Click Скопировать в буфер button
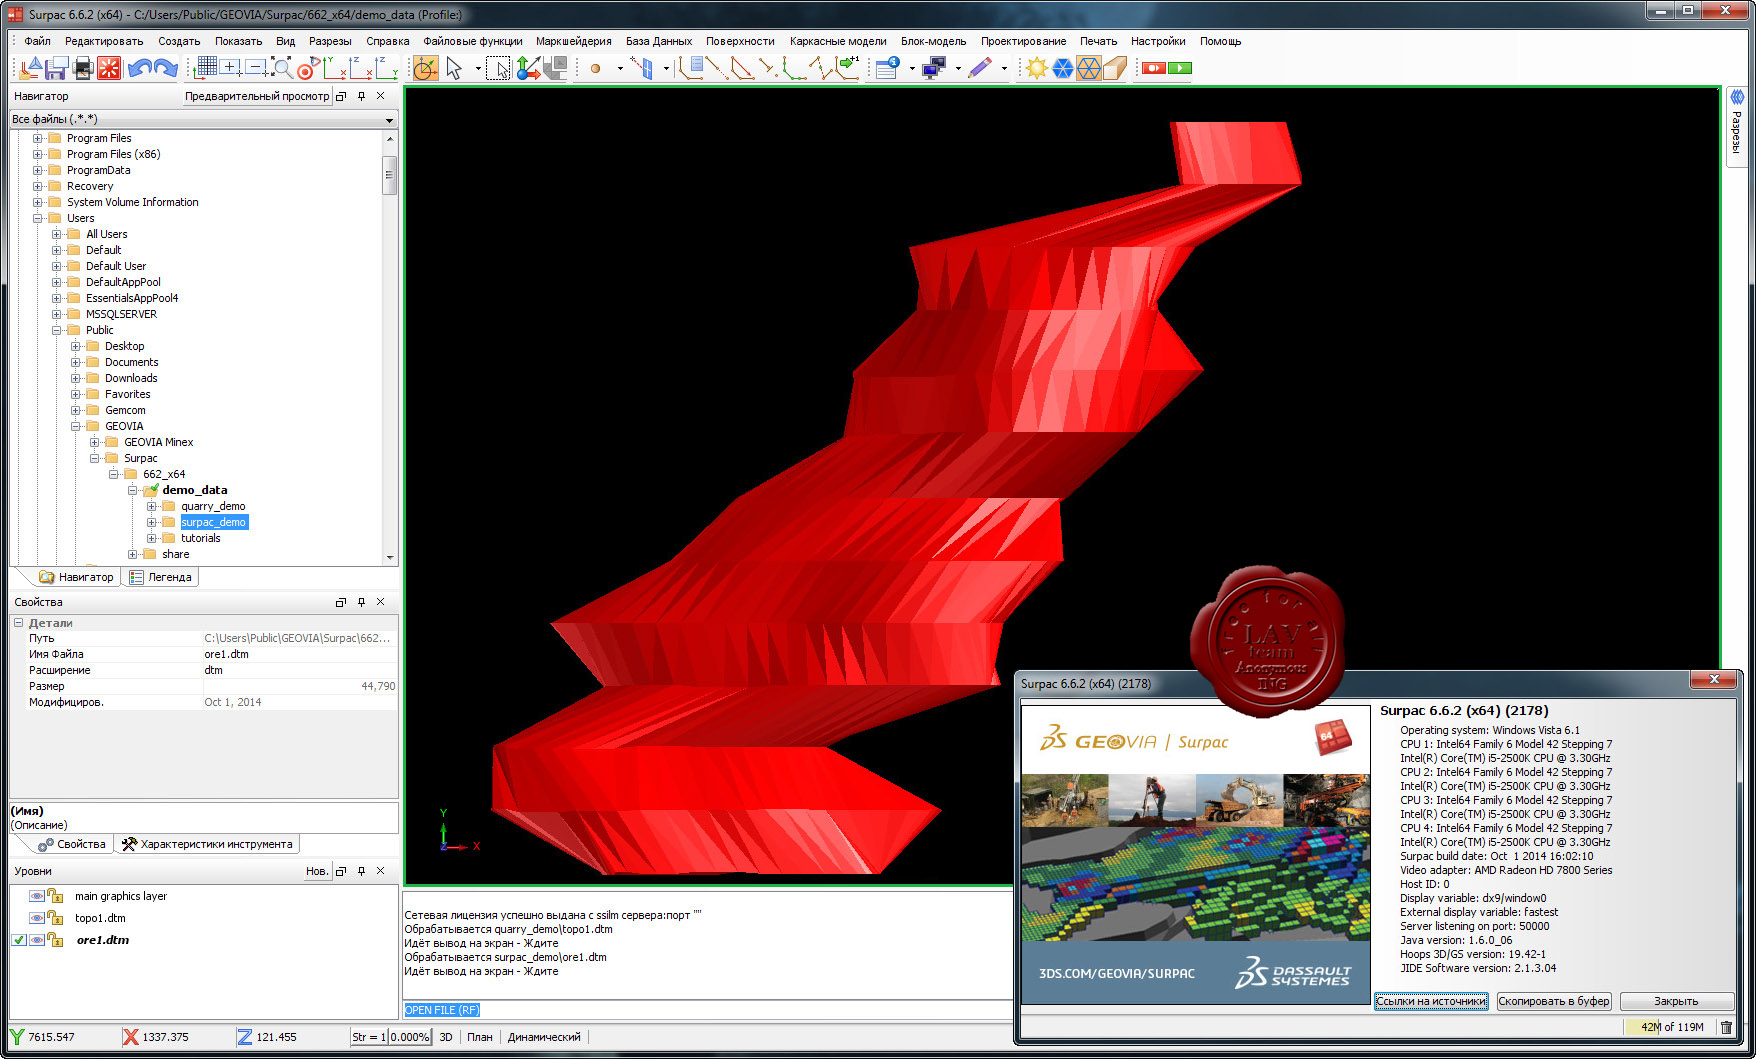This screenshot has width=1756, height=1059. (1554, 1001)
